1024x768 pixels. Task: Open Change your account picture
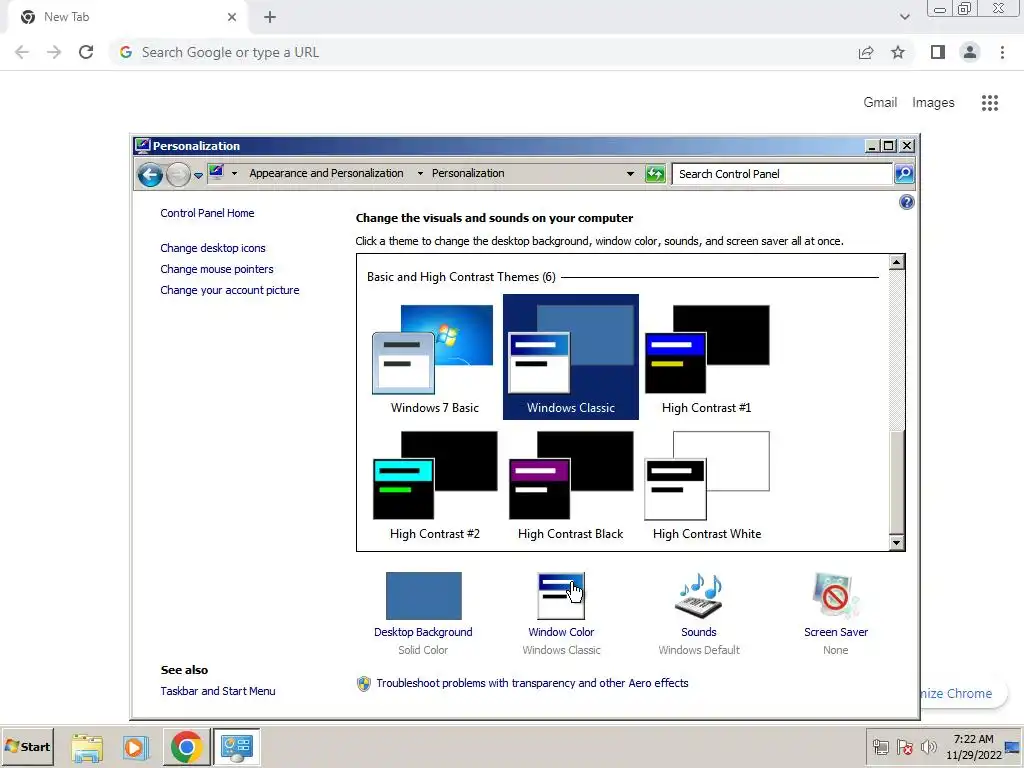[230, 290]
